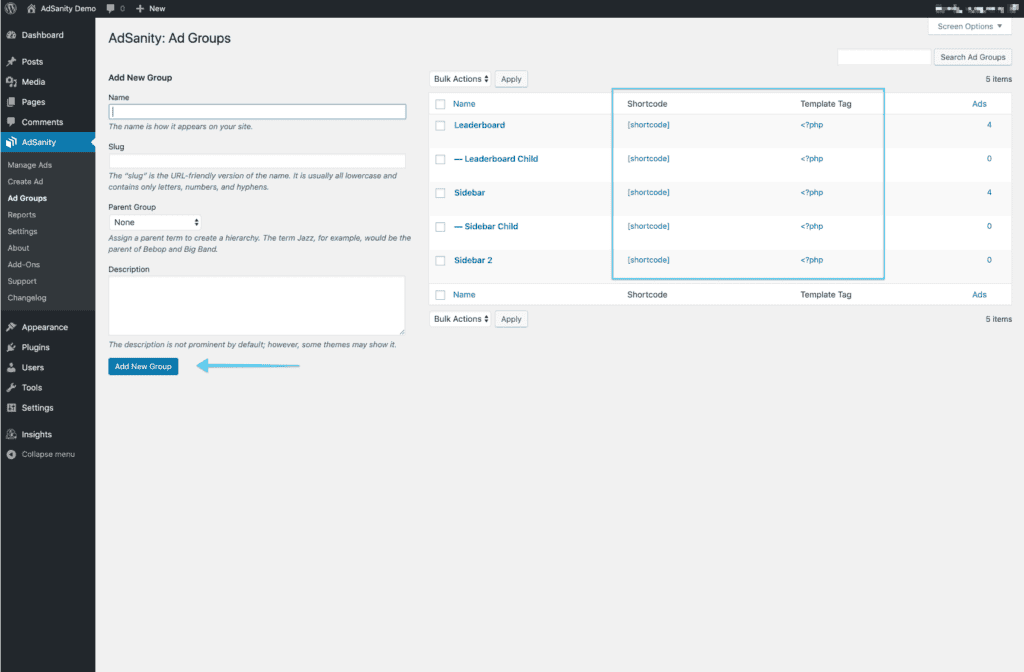Click the WordPress logo in admin bar
This screenshot has height=672, width=1024.
point(10,8)
